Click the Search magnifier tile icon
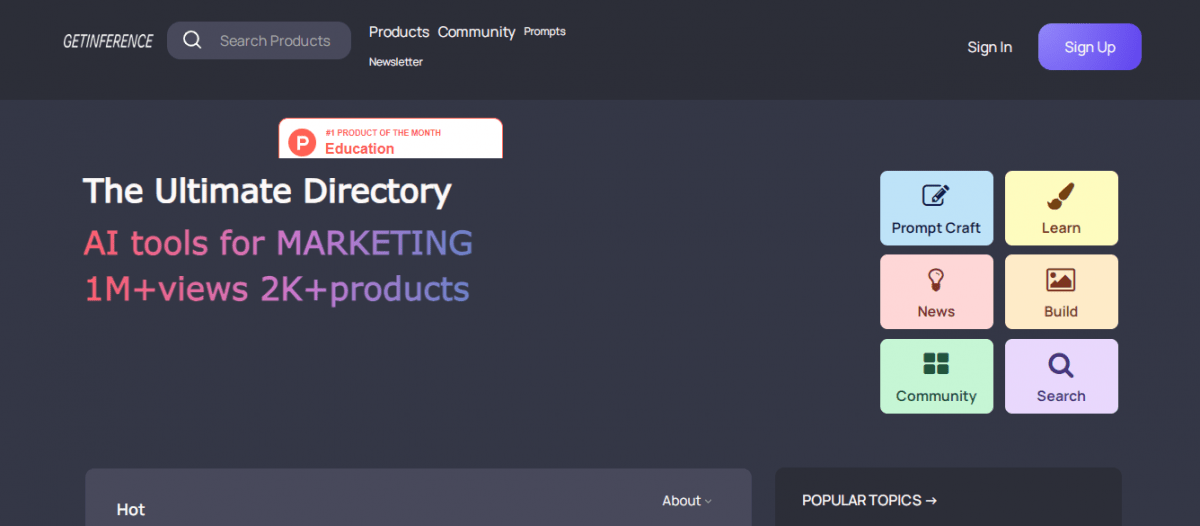The width and height of the screenshot is (1200, 526). coord(1061,365)
